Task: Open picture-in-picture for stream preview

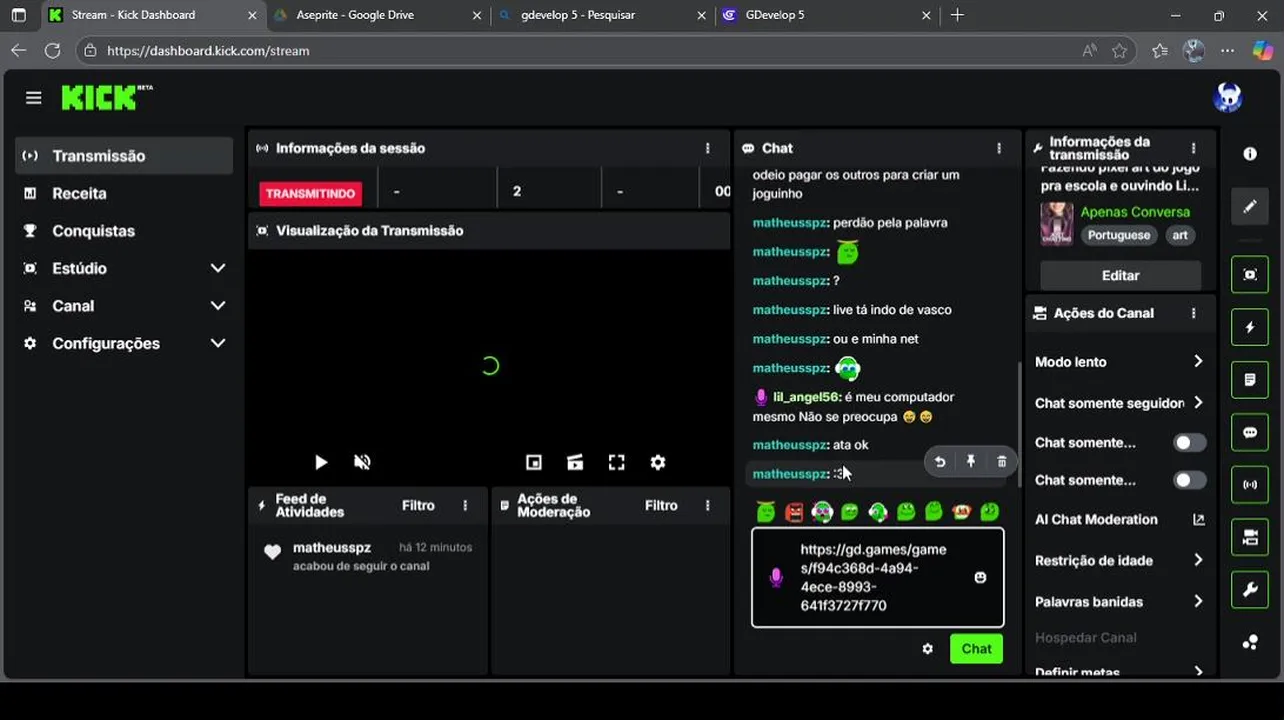Action: point(534,462)
